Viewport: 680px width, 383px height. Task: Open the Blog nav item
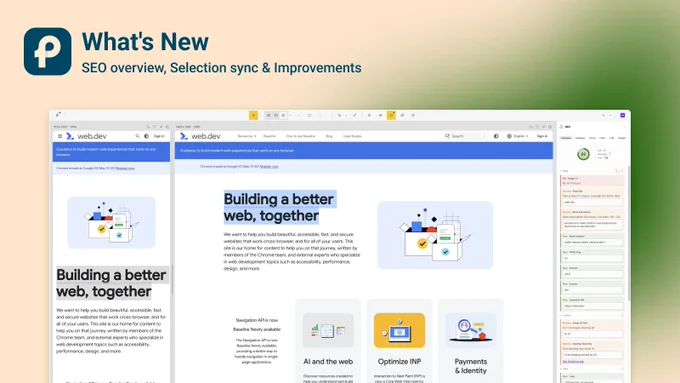tap(329, 136)
